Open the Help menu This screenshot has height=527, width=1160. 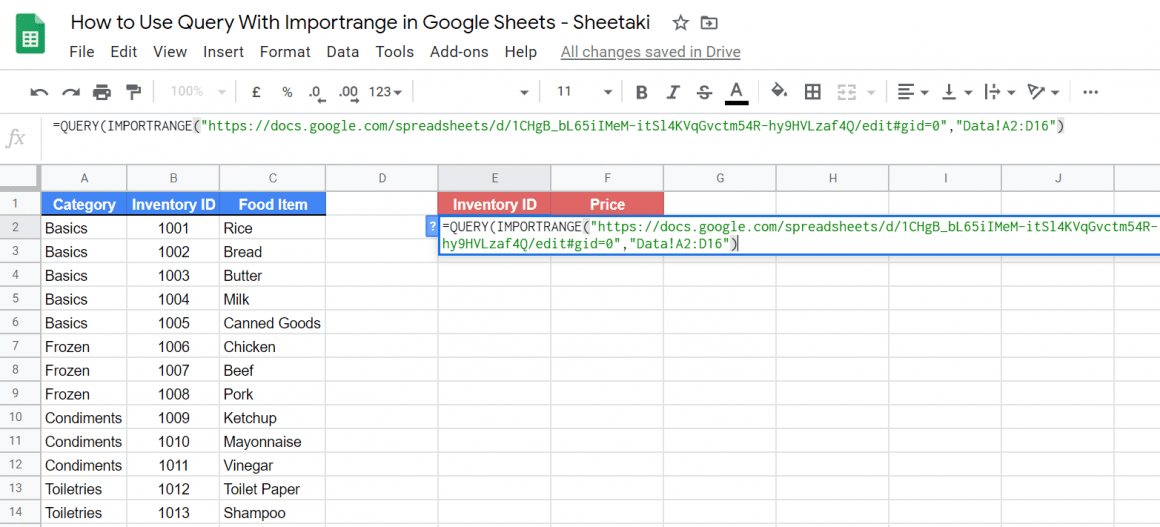pyautogui.click(x=520, y=52)
